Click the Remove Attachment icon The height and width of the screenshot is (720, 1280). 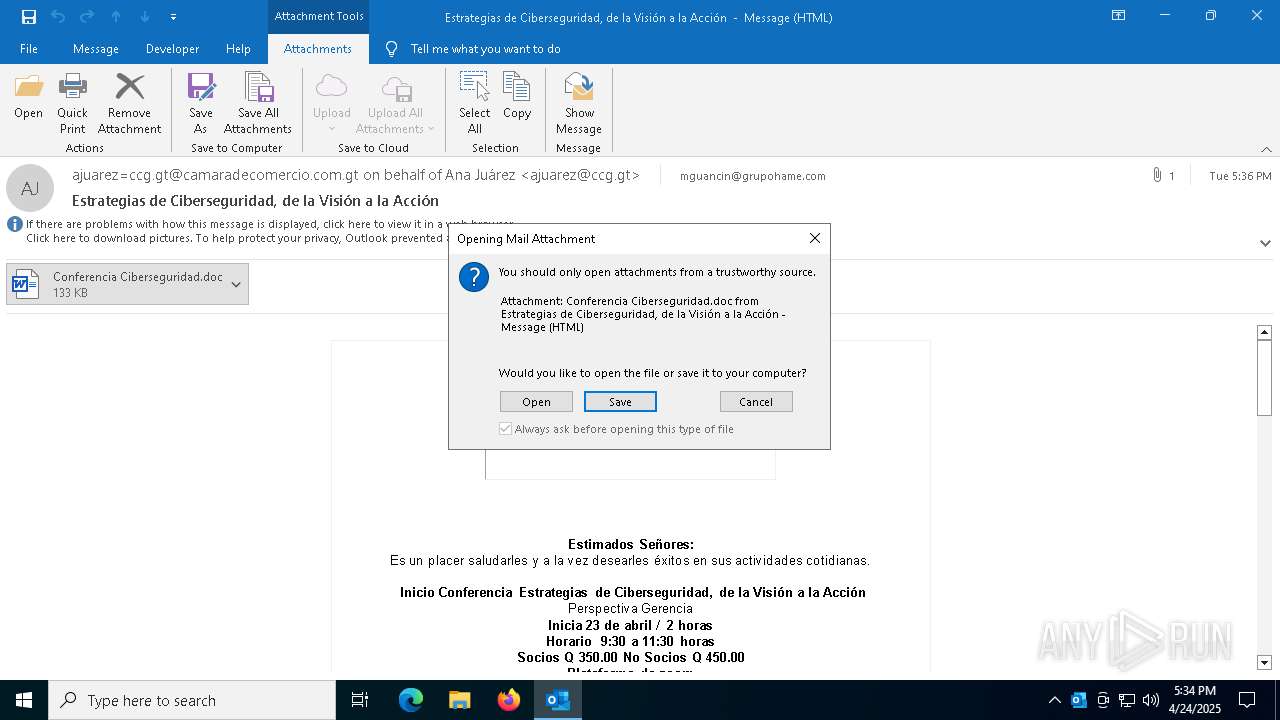point(129,103)
